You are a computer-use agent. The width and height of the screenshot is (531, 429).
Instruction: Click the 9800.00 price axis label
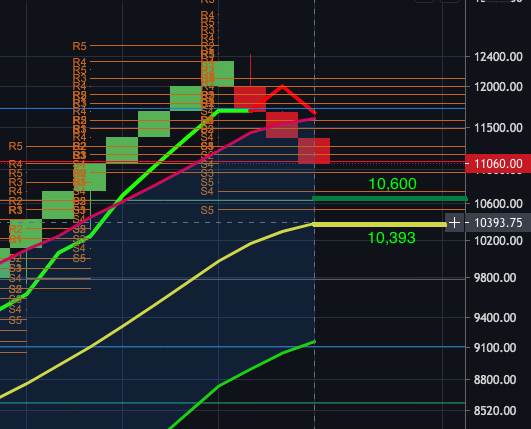(x=495, y=278)
